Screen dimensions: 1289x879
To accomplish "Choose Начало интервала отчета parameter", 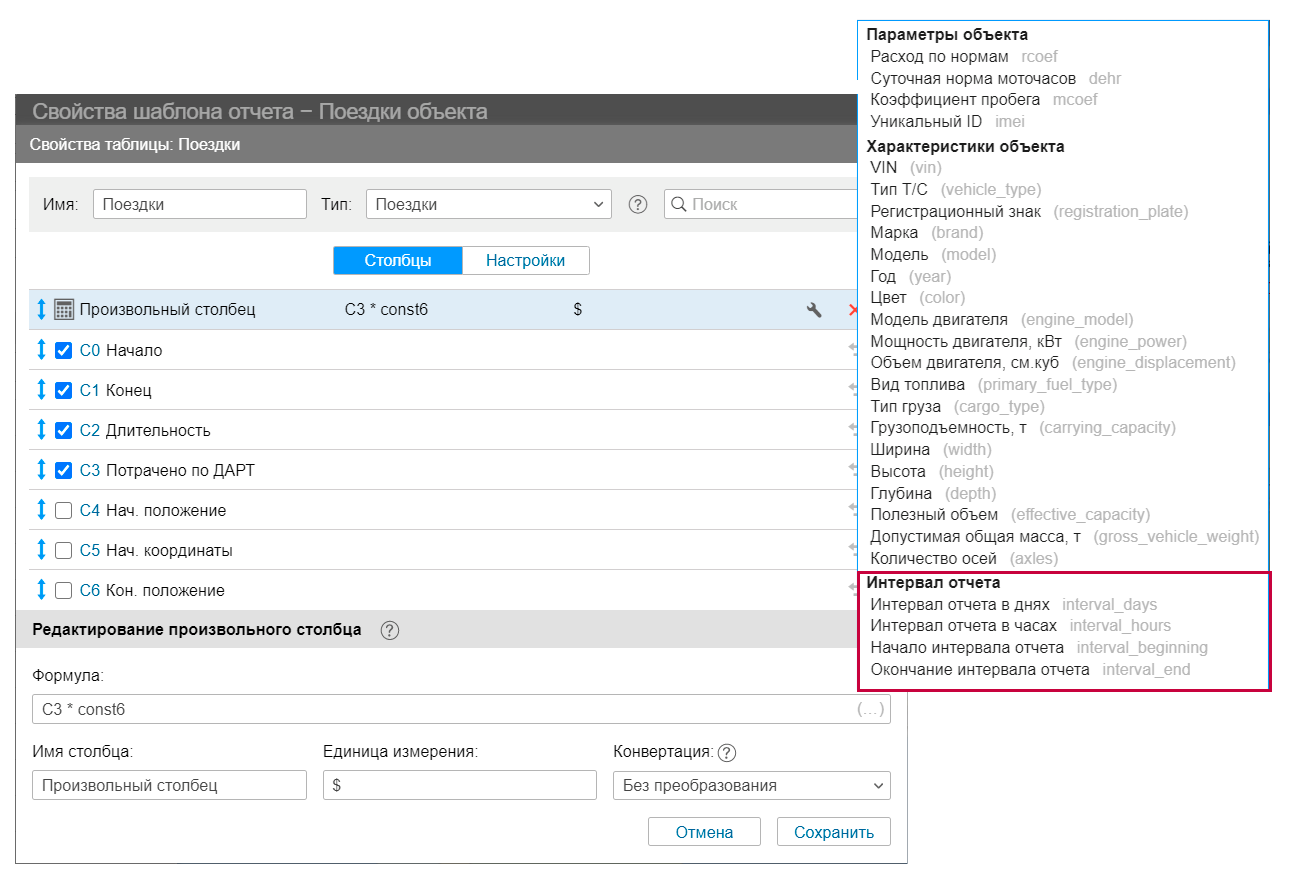I will pos(967,648).
